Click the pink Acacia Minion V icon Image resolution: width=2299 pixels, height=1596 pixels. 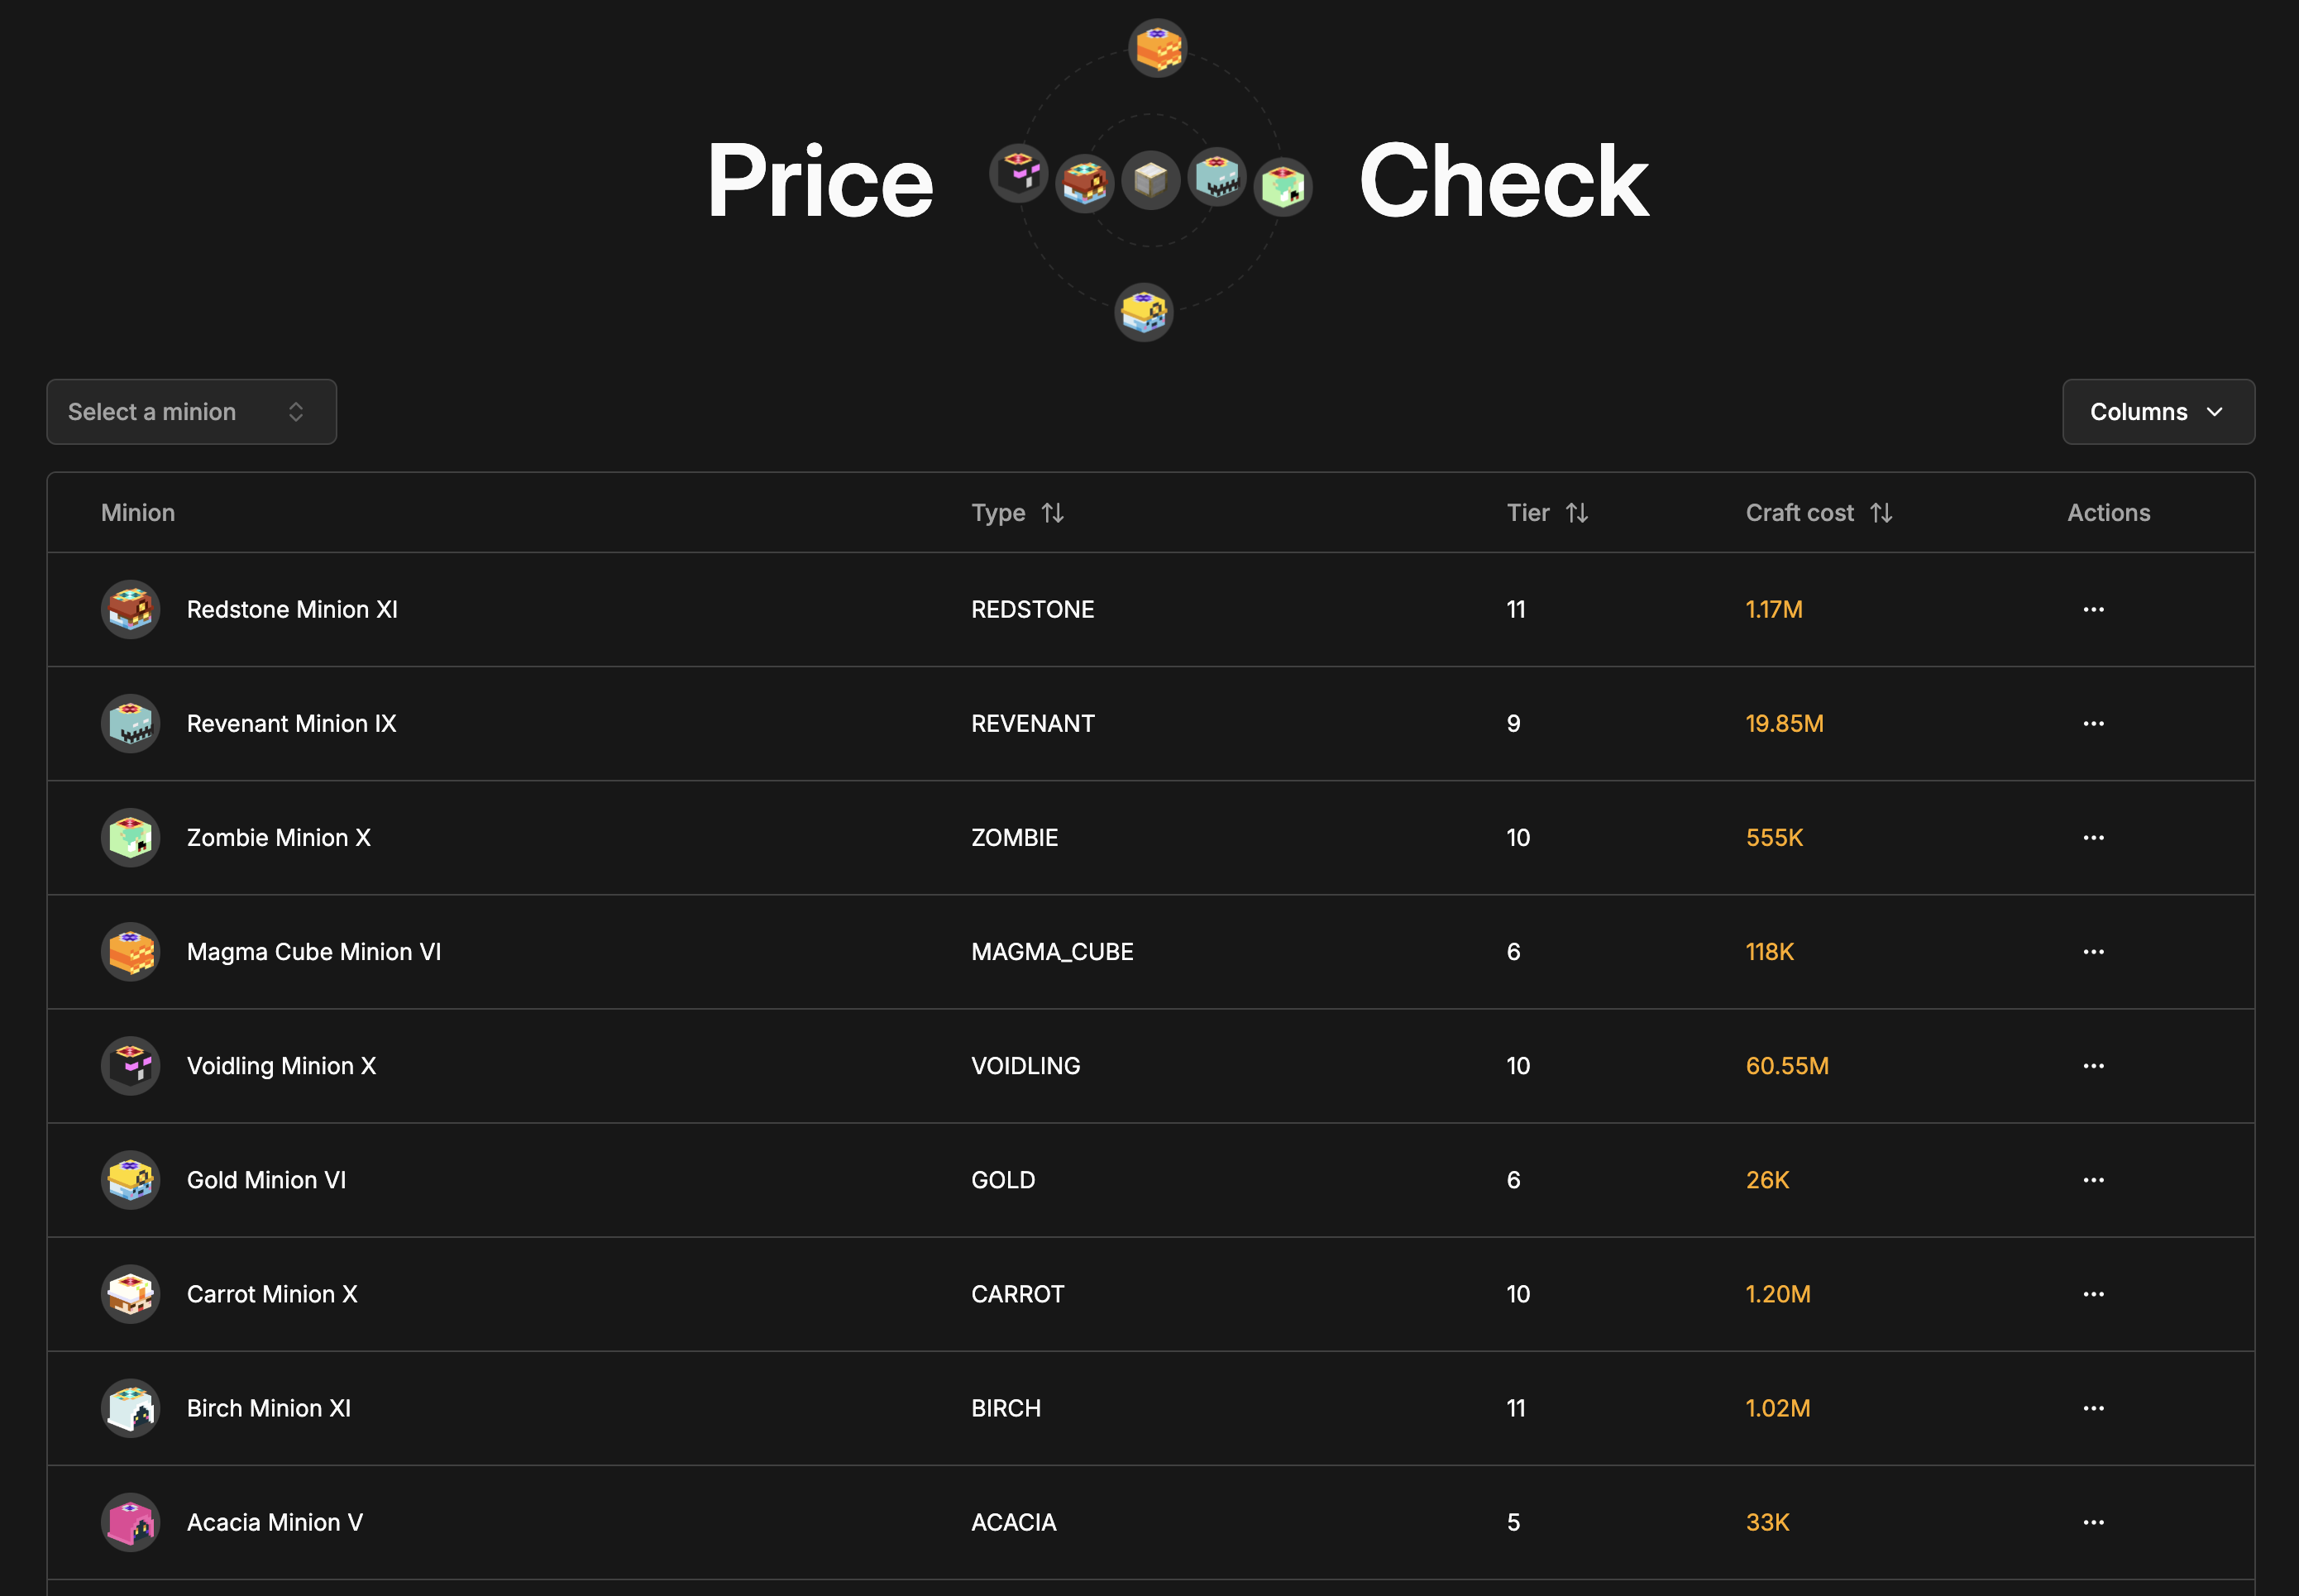pos(130,1521)
